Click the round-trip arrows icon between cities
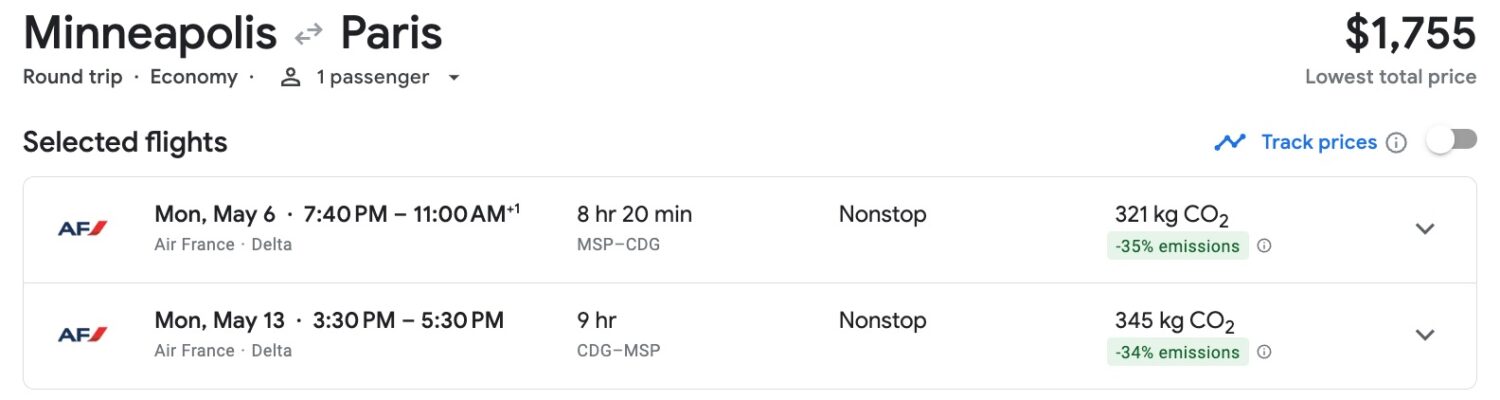This screenshot has height=400, width=1500. 308,35
